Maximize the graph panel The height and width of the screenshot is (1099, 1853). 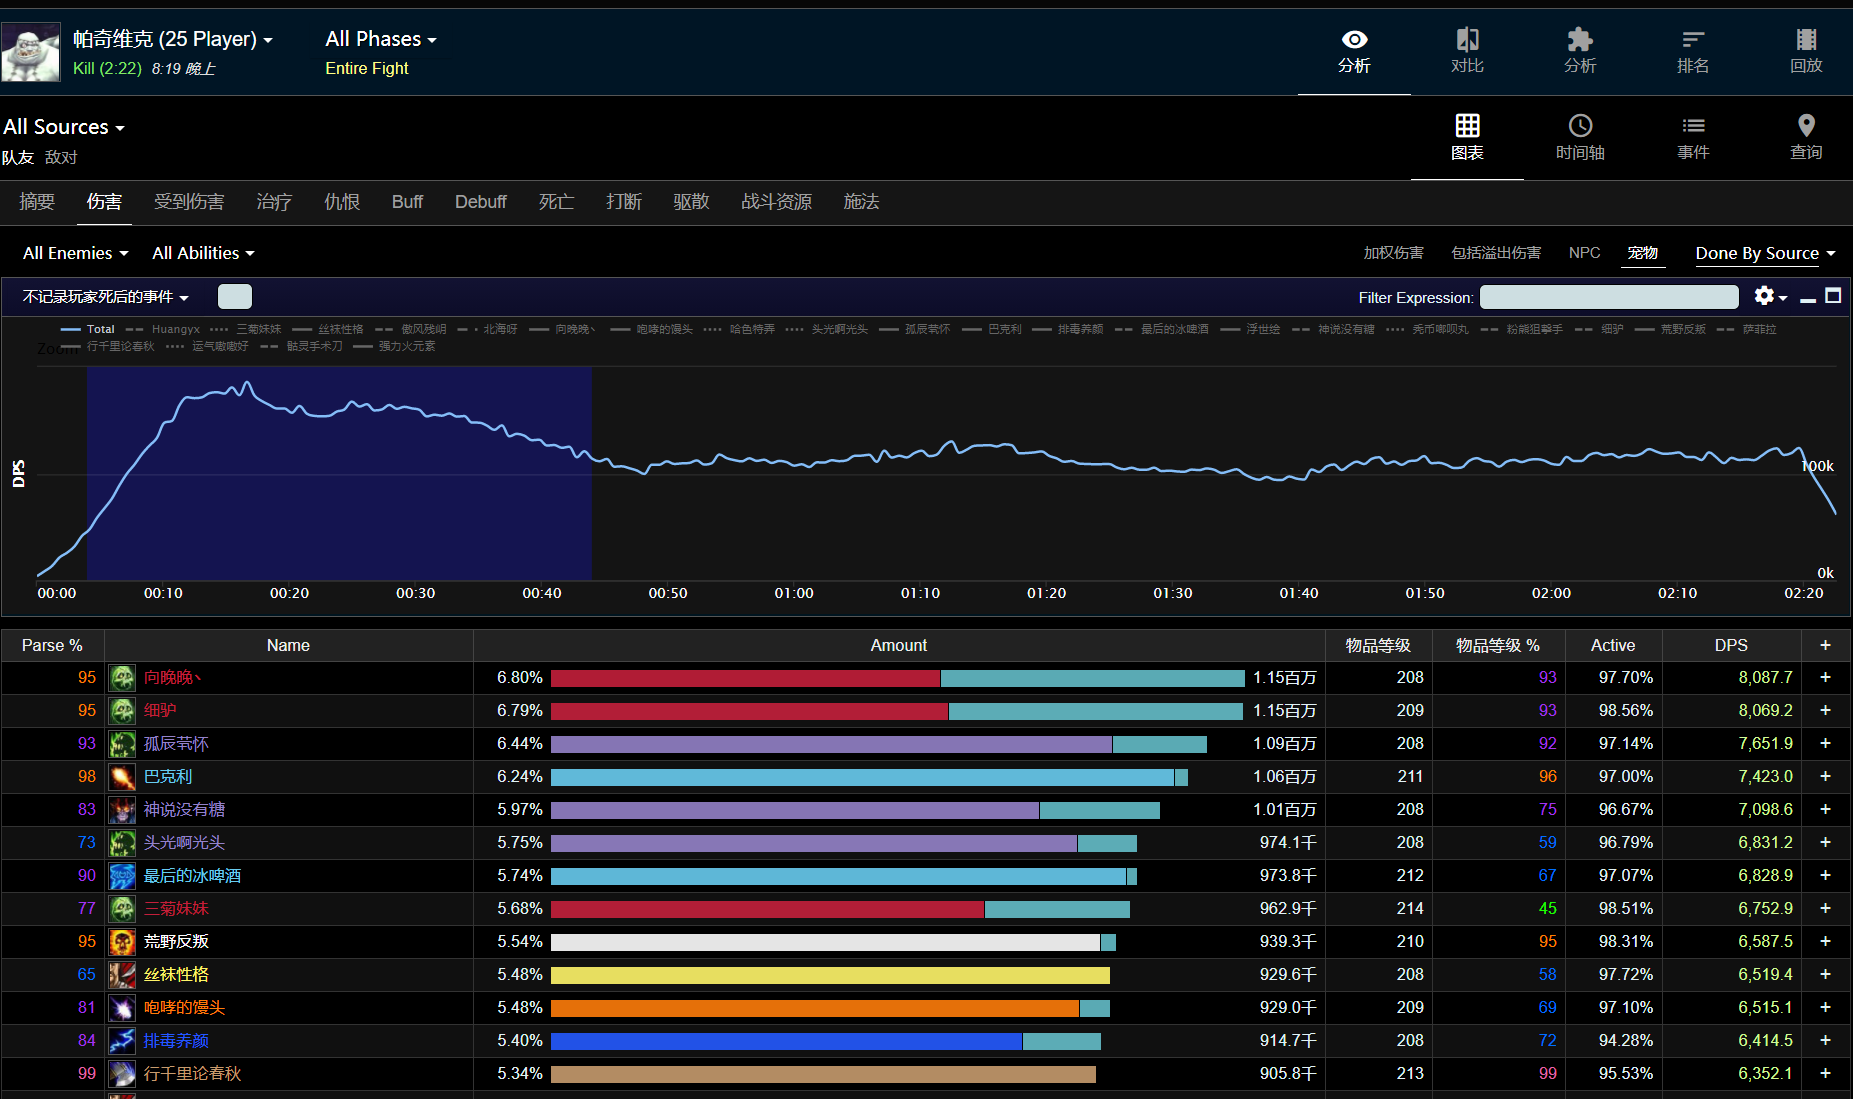pyautogui.click(x=1833, y=296)
